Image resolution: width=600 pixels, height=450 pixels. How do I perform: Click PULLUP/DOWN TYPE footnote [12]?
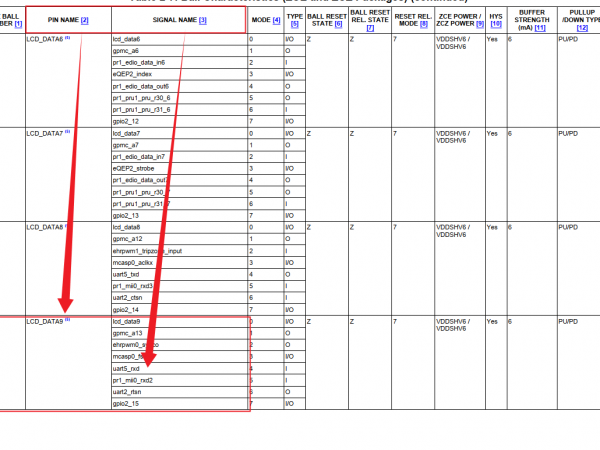click(583, 26)
